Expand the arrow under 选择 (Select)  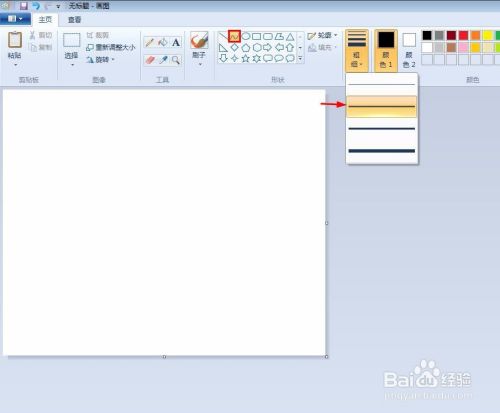(x=72, y=65)
